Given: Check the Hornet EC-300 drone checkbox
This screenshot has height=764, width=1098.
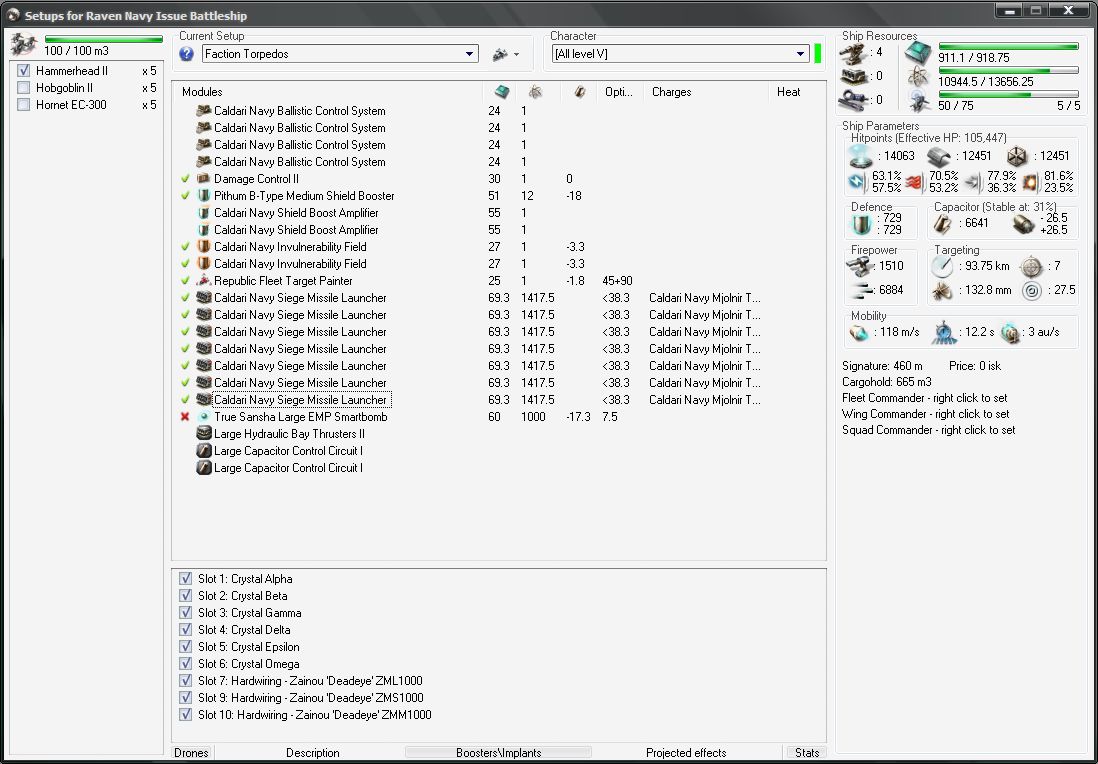Looking at the screenshot, I should click(24, 104).
